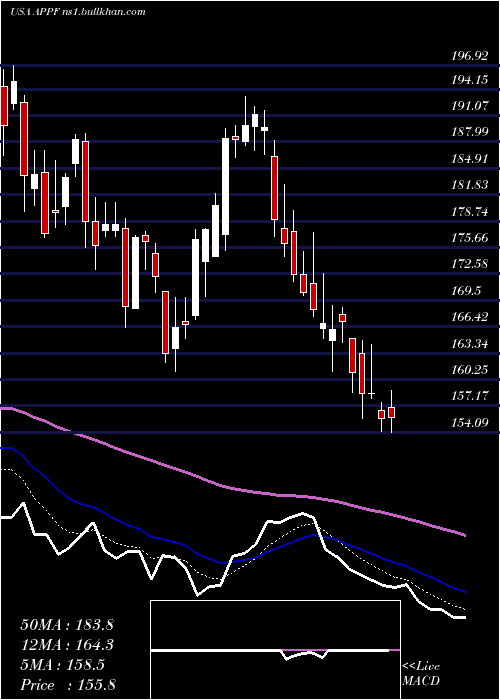
Task: Click inside the MACD histogram panel
Action: point(275,650)
